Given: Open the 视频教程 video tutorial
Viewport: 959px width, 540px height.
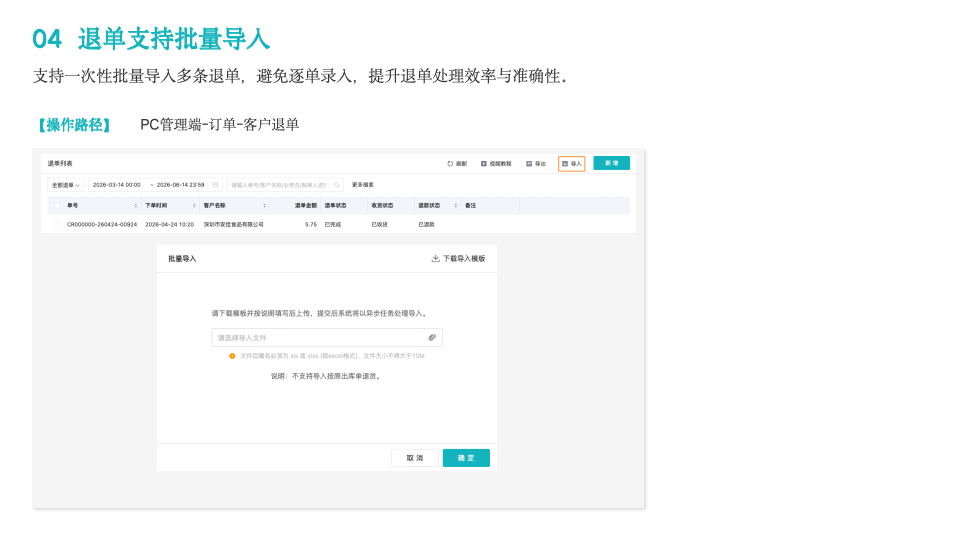Looking at the screenshot, I should coord(495,164).
